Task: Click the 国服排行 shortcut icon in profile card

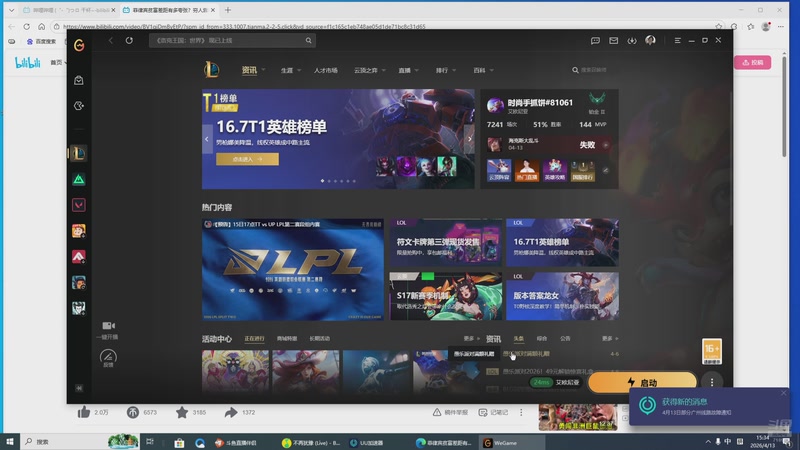Action: pyautogui.click(x=583, y=170)
